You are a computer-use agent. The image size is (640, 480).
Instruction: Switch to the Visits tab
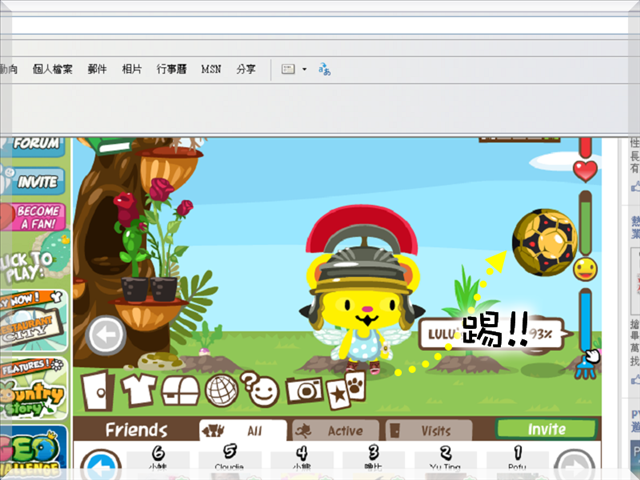pyautogui.click(x=429, y=431)
